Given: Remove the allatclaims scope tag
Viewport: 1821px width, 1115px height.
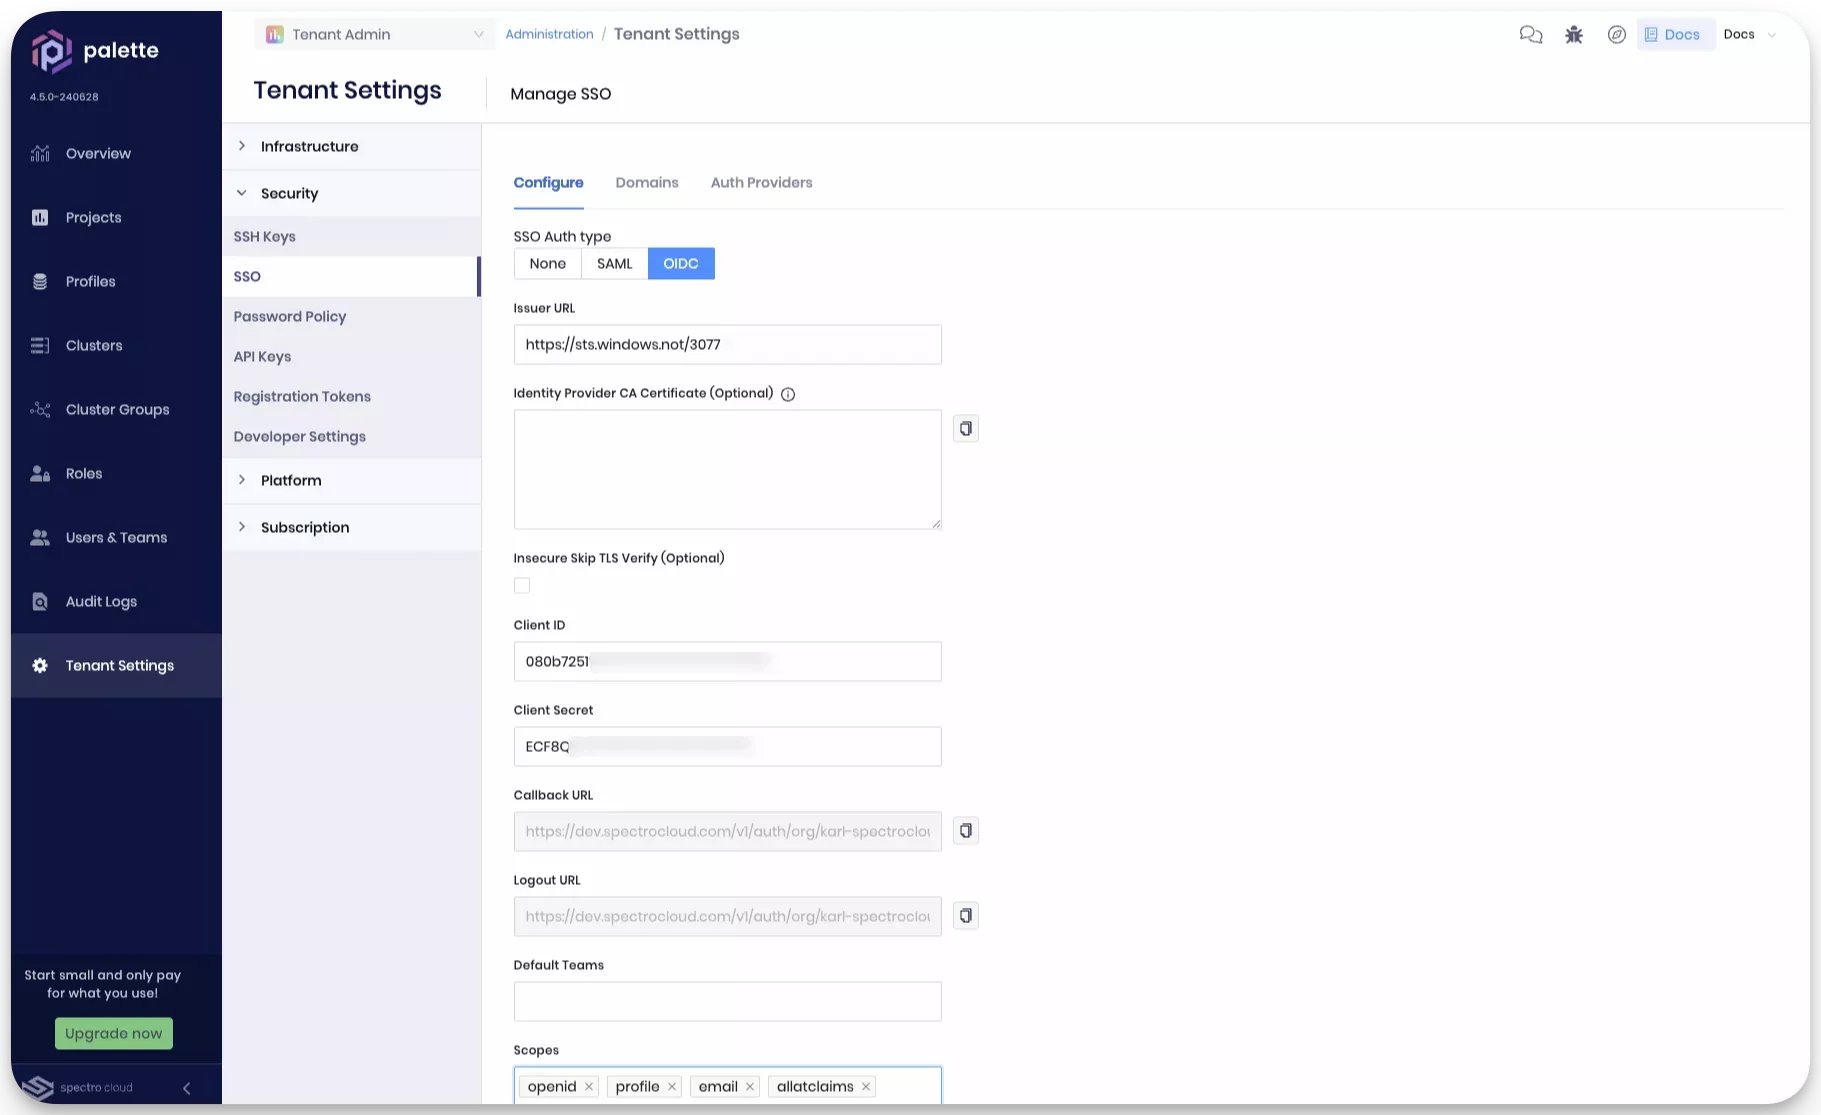Looking at the screenshot, I should (x=866, y=1087).
